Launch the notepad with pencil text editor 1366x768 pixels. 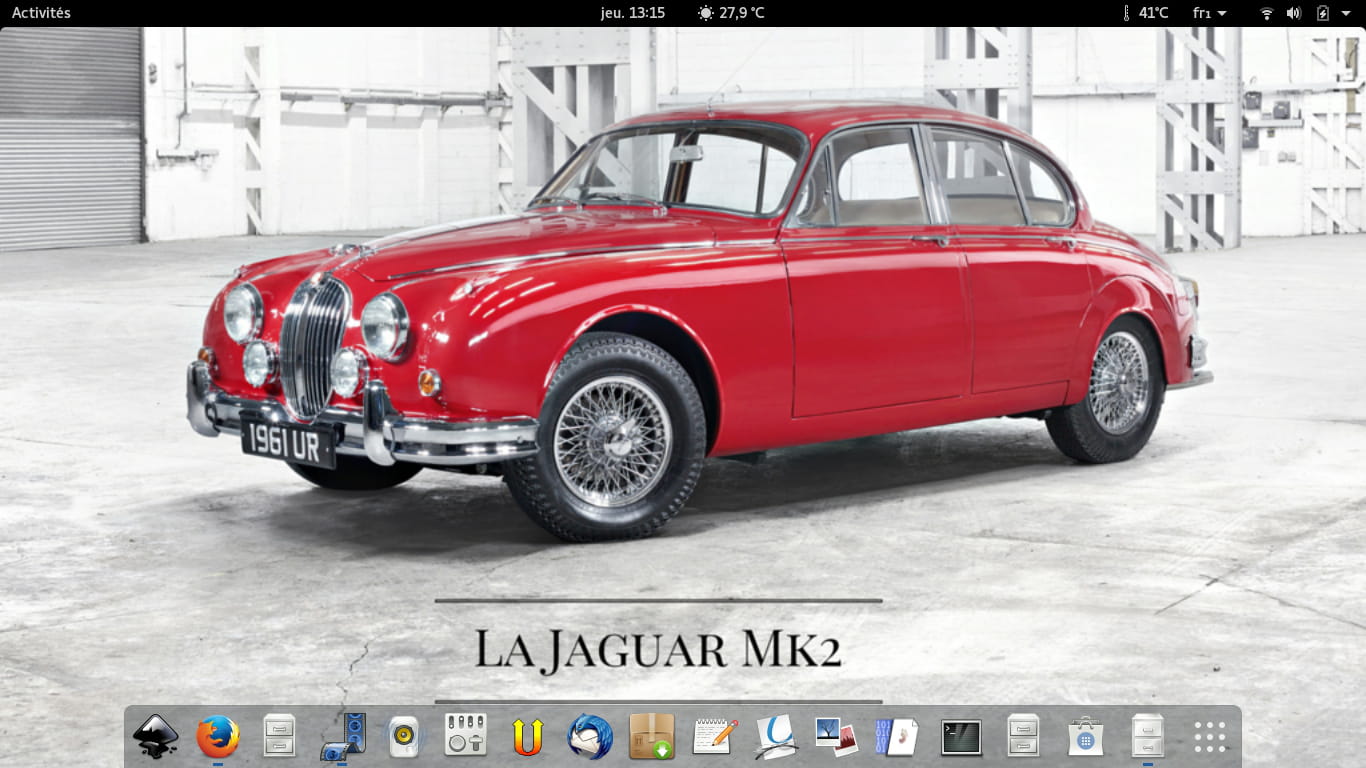click(x=714, y=737)
